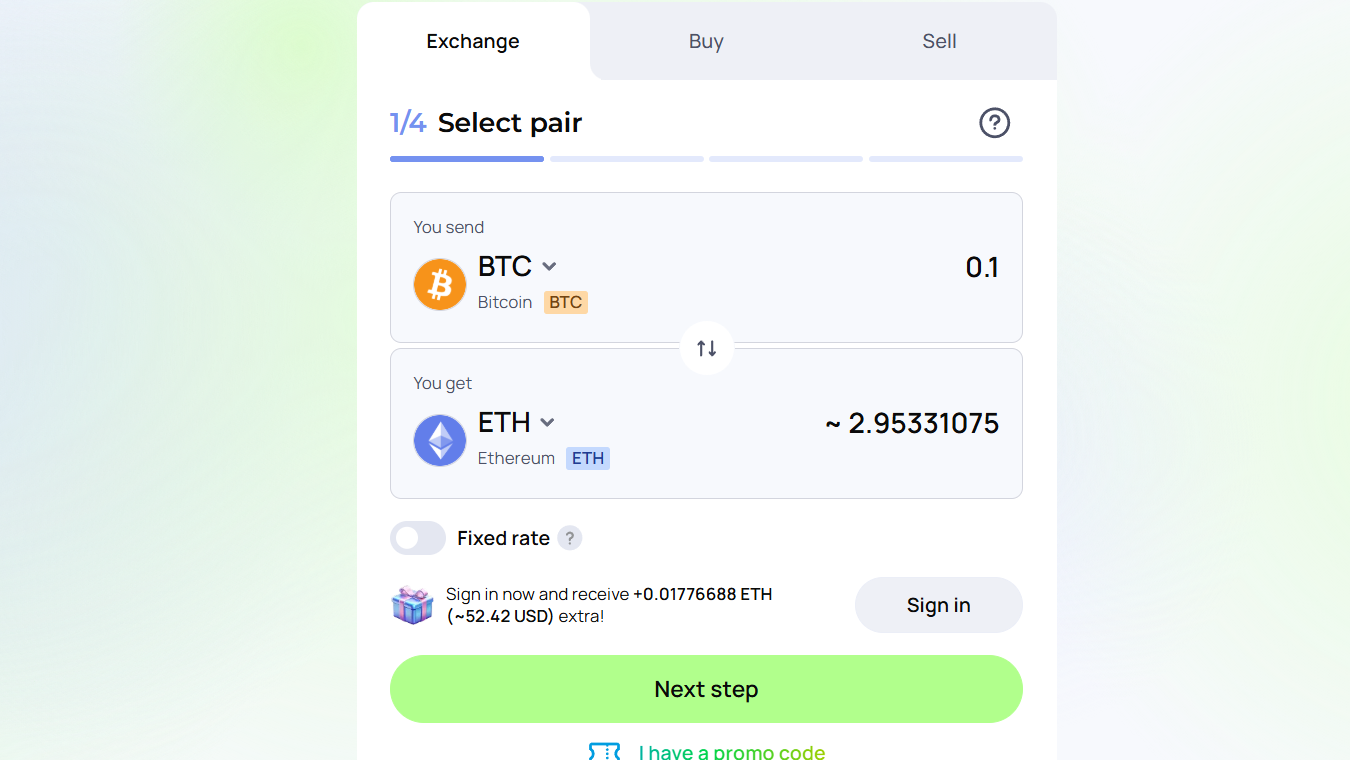Click the orange BTC ticker badge
The width and height of the screenshot is (1350, 760).
[565, 302]
